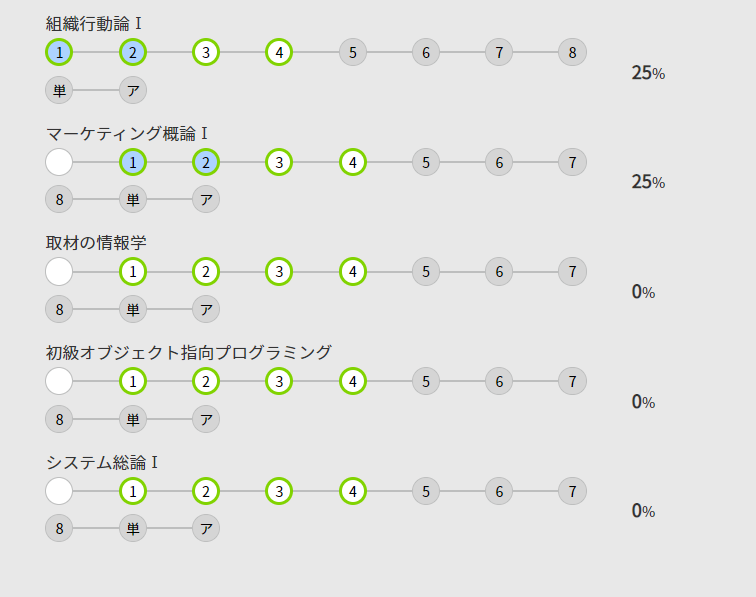This screenshot has height=597, width=756.
Task: Click chapter 8 of 初級オブジェクト指向プログラミング
Action: [59, 419]
